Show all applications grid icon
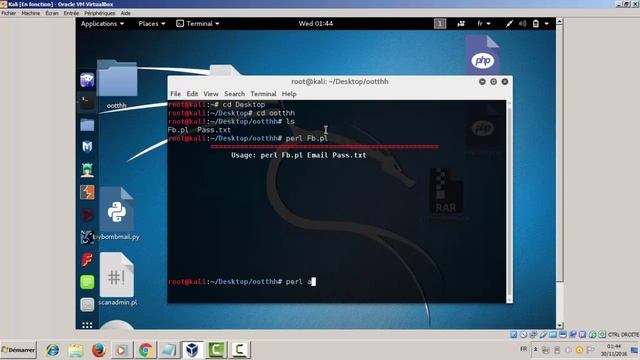 [x=87, y=325]
